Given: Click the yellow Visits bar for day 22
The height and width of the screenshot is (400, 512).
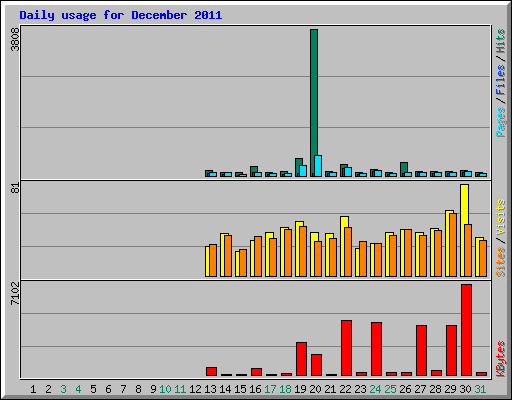Looking at the screenshot, I should click(344, 246).
